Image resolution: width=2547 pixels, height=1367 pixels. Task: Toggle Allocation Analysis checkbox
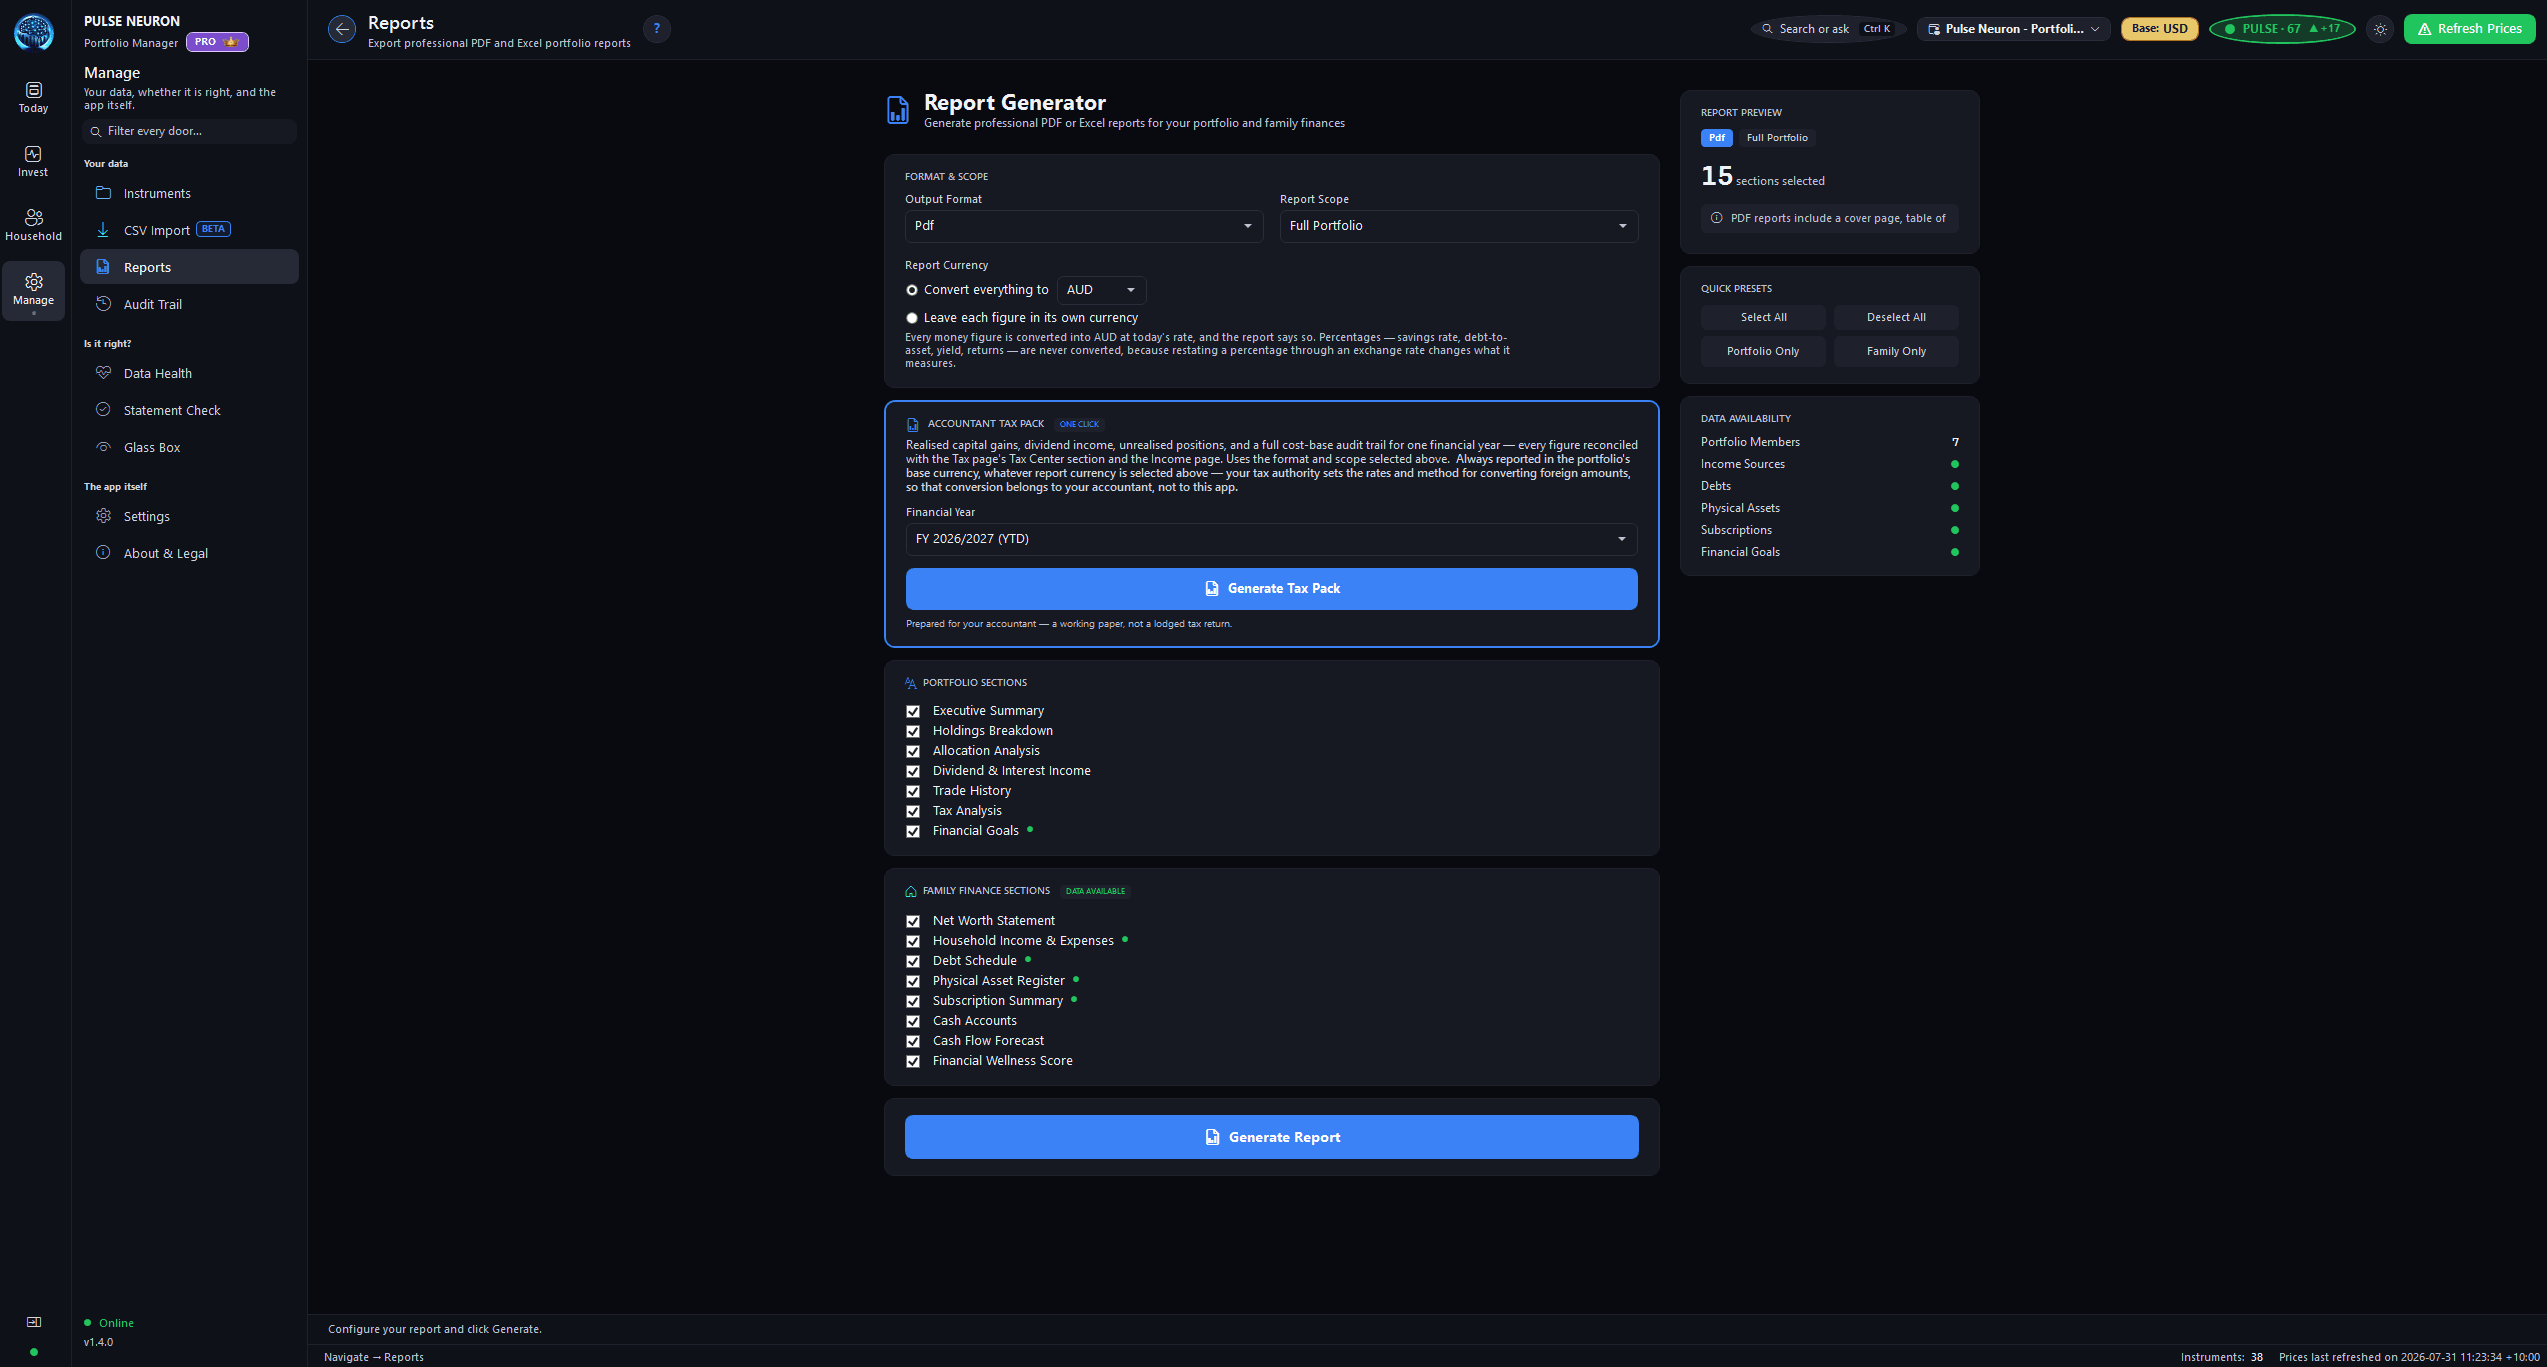click(913, 751)
